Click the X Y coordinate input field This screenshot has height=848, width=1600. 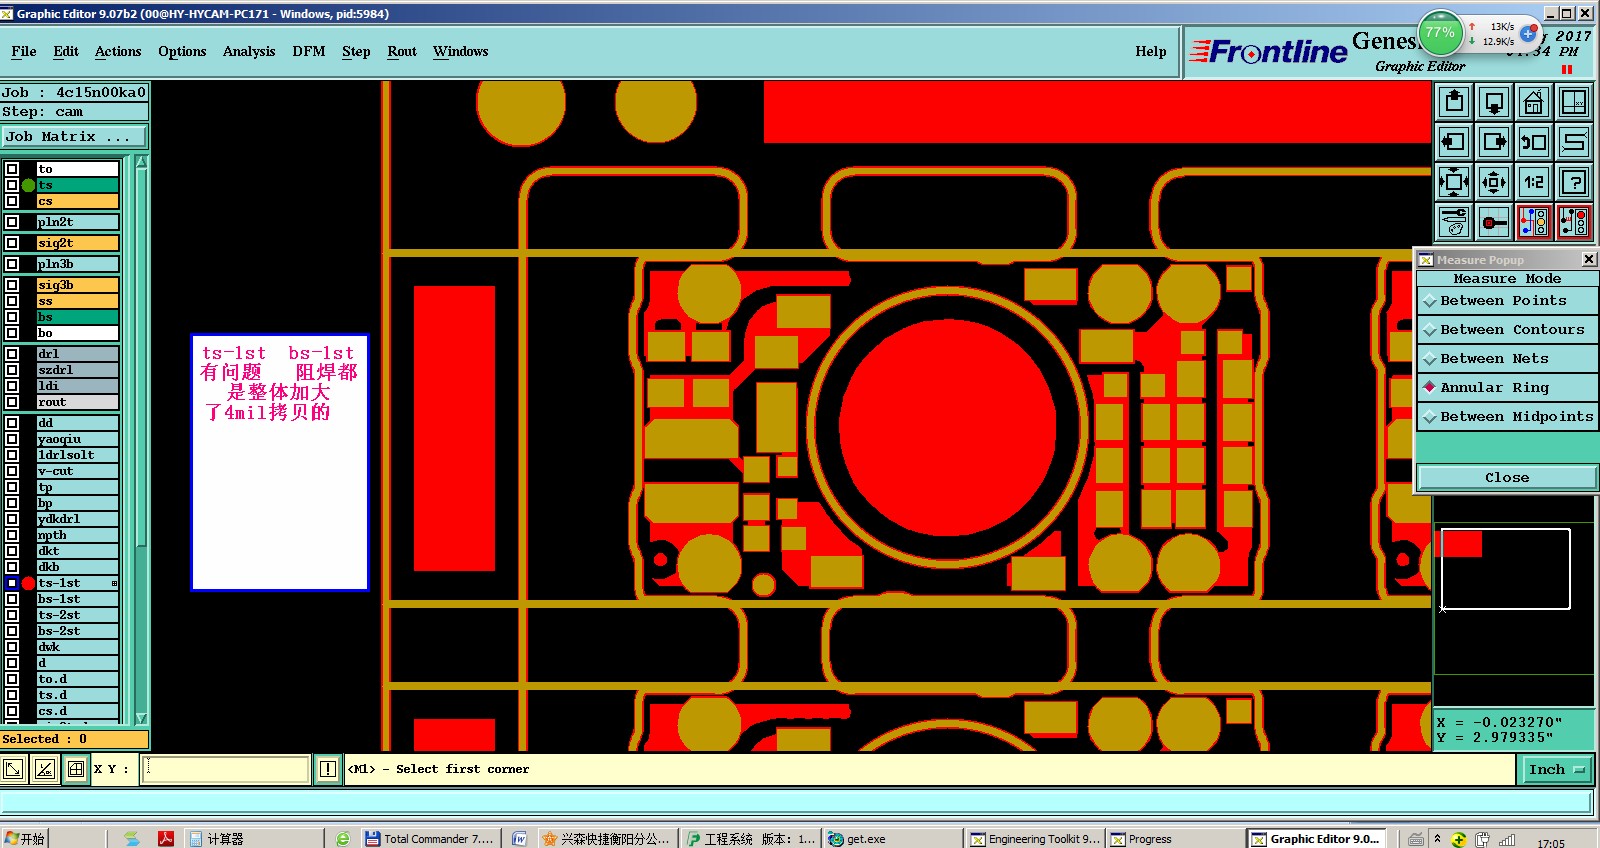click(225, 769)
